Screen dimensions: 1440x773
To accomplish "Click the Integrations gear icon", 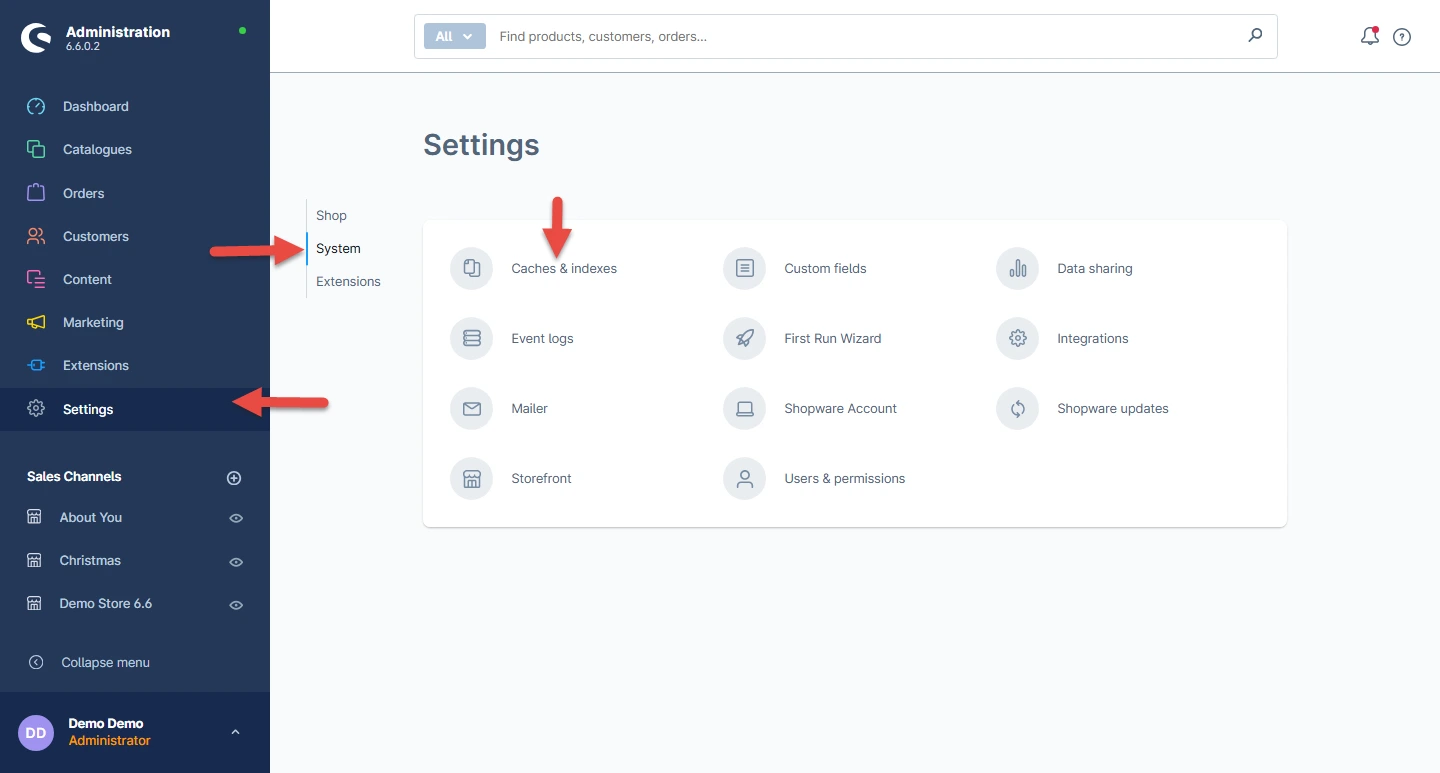I will [1017, 338].
